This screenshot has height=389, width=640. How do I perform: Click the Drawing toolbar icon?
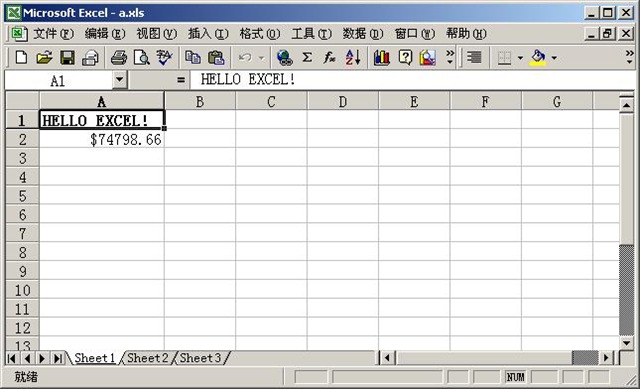pos(427,58)
